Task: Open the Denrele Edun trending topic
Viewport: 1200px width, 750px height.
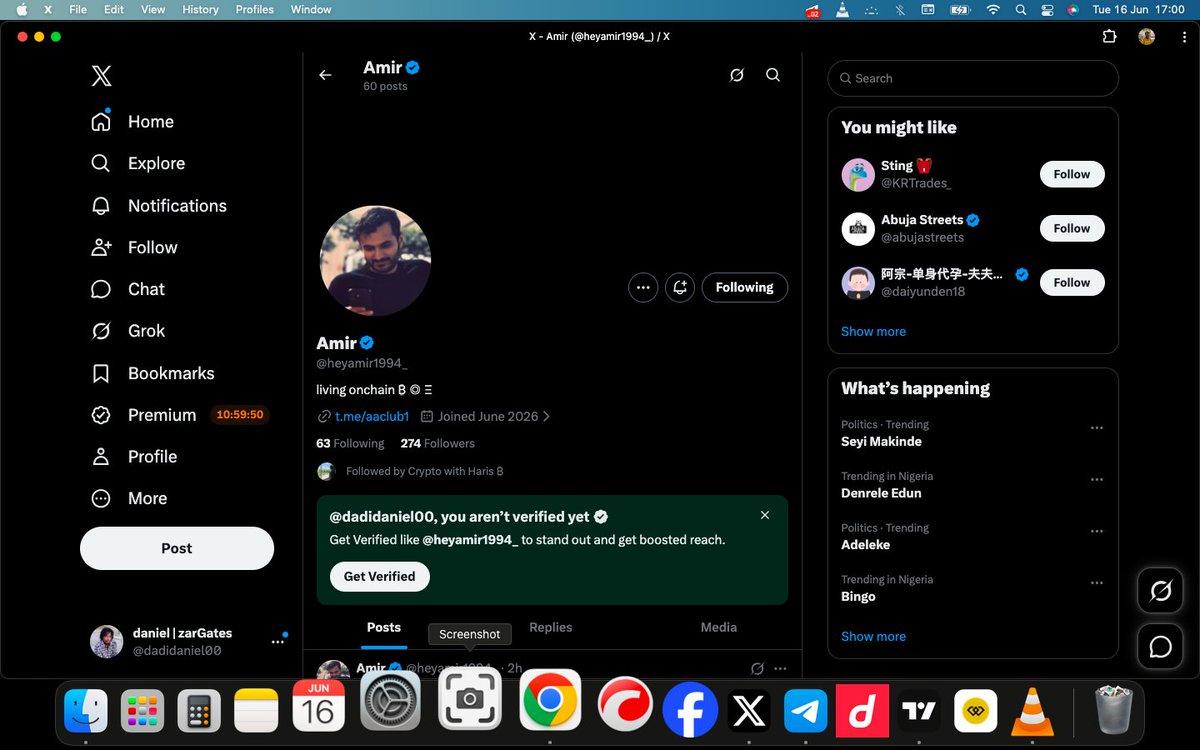Action: point(881,494)
